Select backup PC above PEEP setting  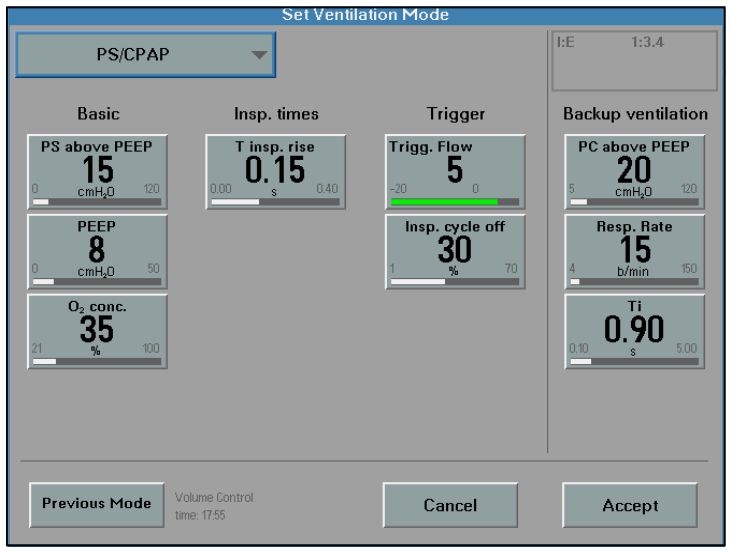[634, 171]
